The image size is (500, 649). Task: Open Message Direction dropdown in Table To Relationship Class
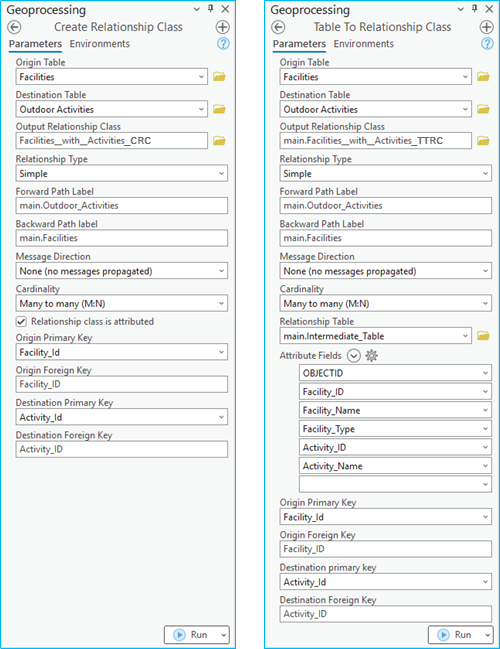click(385, 271)
